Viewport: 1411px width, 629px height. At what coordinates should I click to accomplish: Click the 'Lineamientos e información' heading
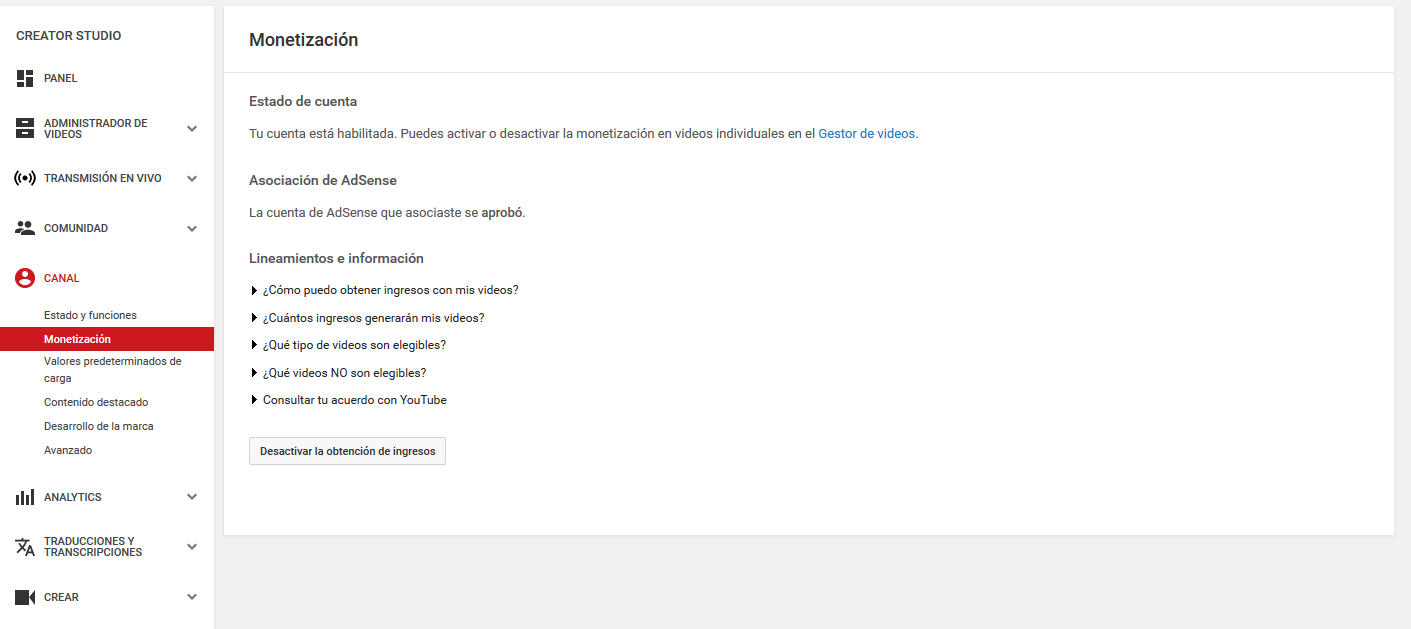click(x=336, y=258)
